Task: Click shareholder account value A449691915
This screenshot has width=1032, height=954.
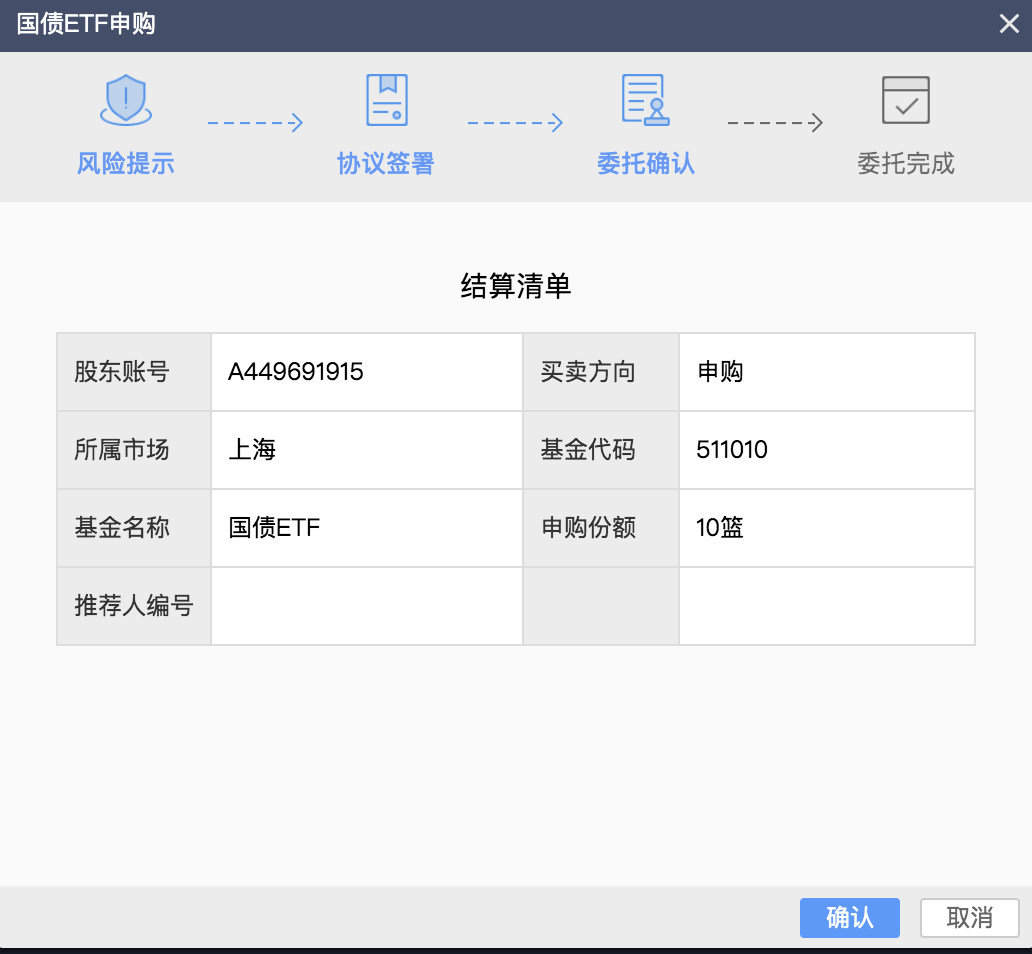Action: coord(296,372)
